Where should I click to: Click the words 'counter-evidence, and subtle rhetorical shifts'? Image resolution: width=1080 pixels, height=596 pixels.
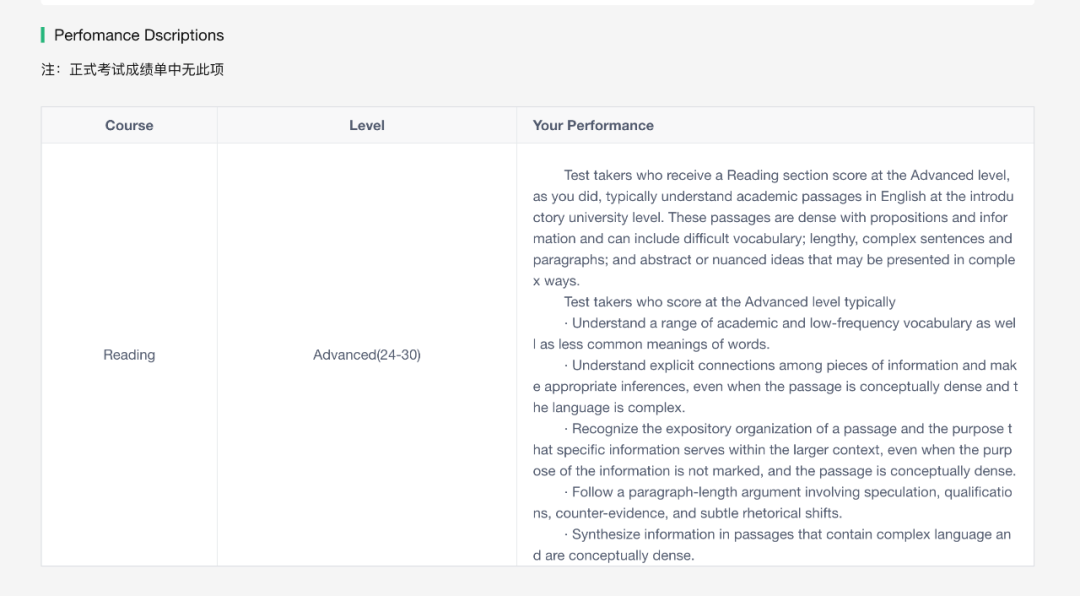[x=699, y=513]
